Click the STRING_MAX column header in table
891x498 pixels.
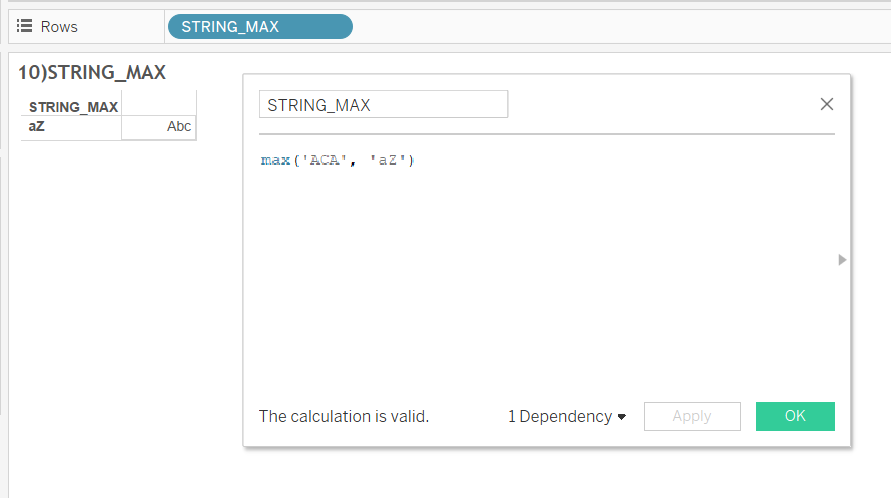coord(73,107)
